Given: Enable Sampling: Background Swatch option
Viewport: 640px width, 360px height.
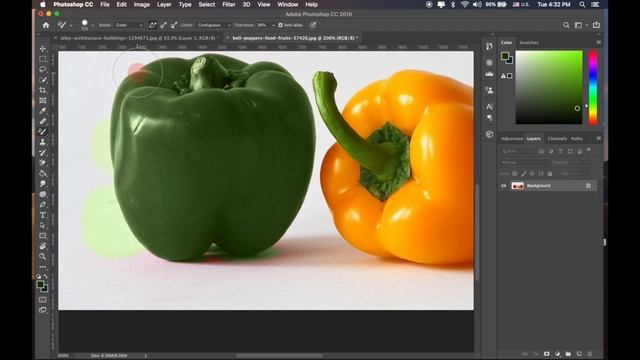Looking at the screenshot, I should tap(173, 25).
